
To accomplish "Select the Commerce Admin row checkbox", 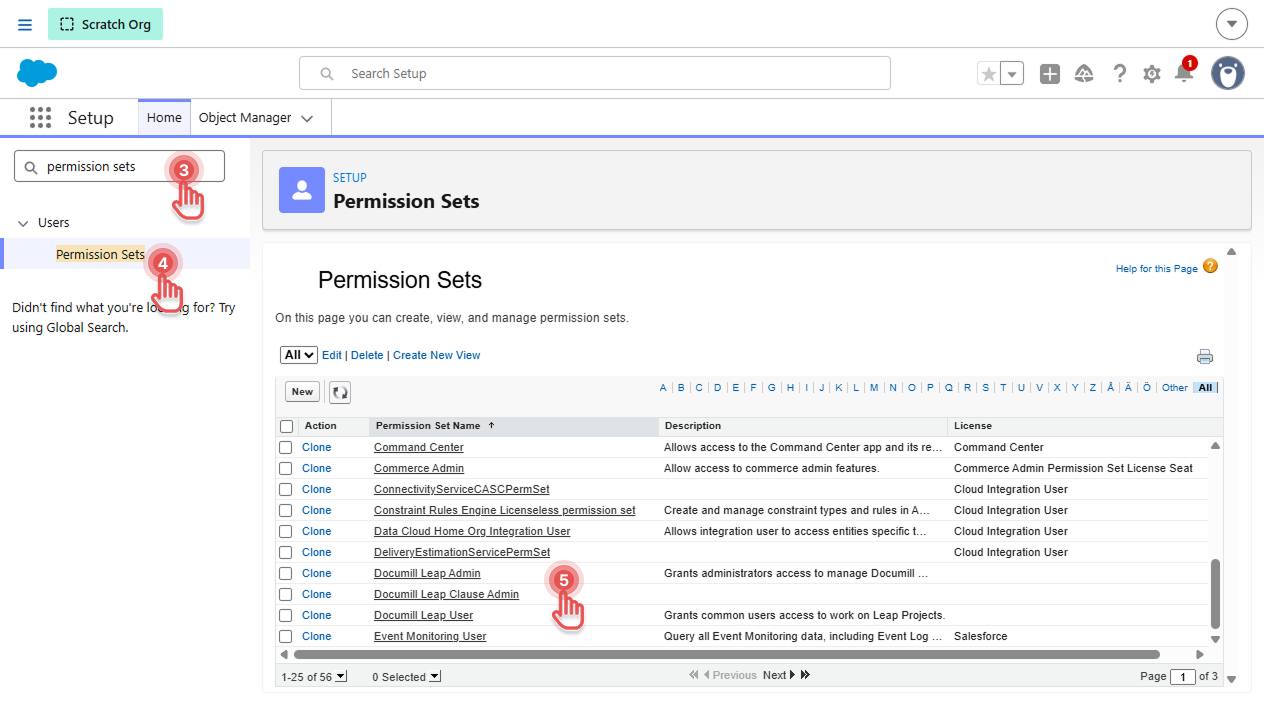I will (x=286, y=468).
